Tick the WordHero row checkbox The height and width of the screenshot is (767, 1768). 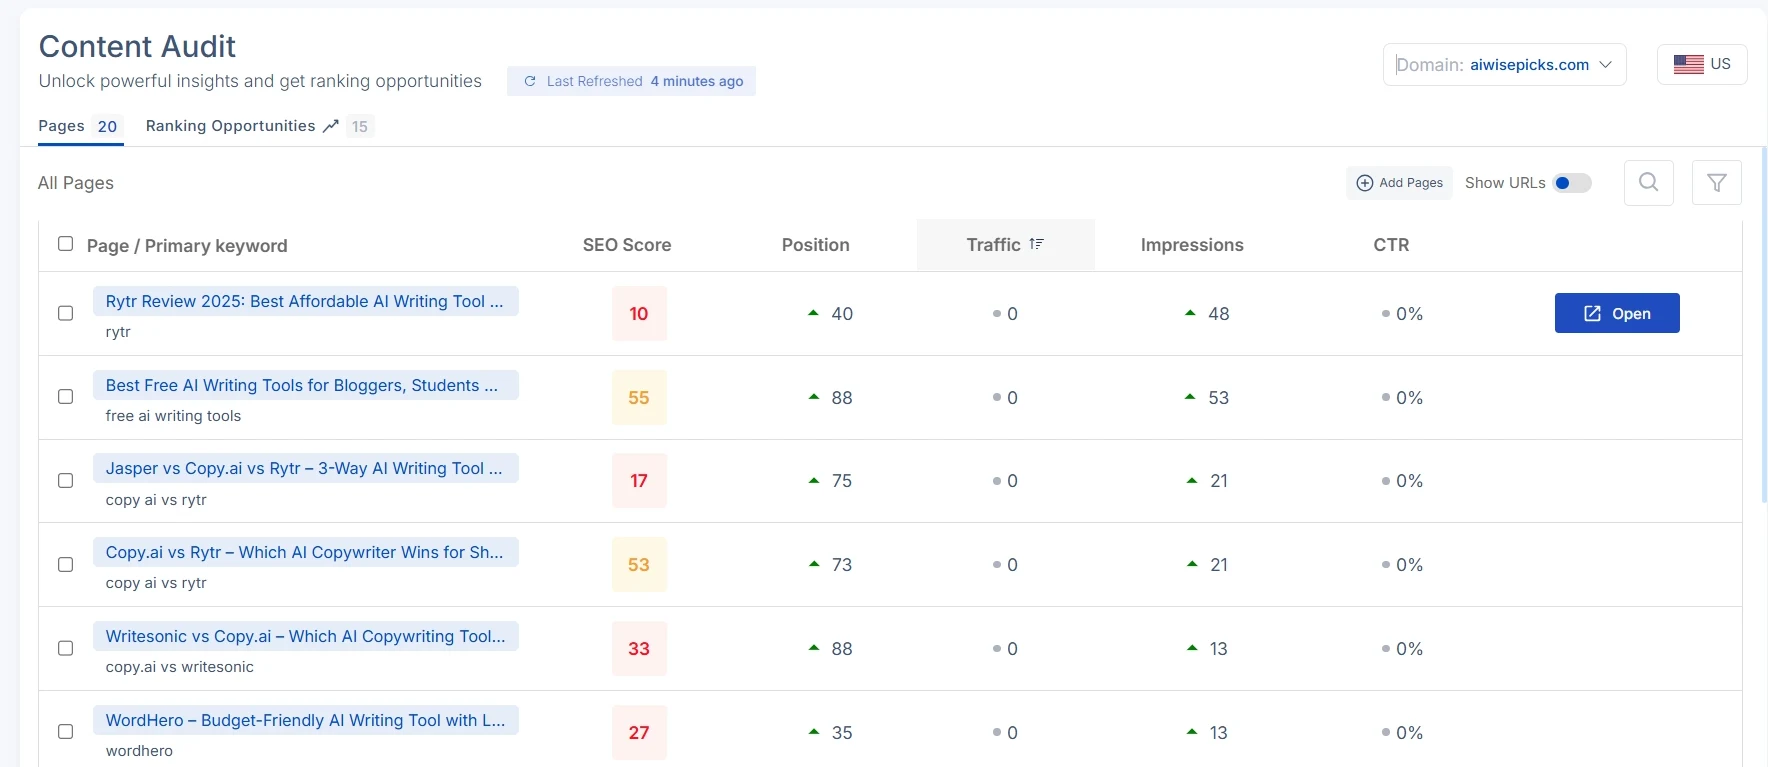point(66,732)
